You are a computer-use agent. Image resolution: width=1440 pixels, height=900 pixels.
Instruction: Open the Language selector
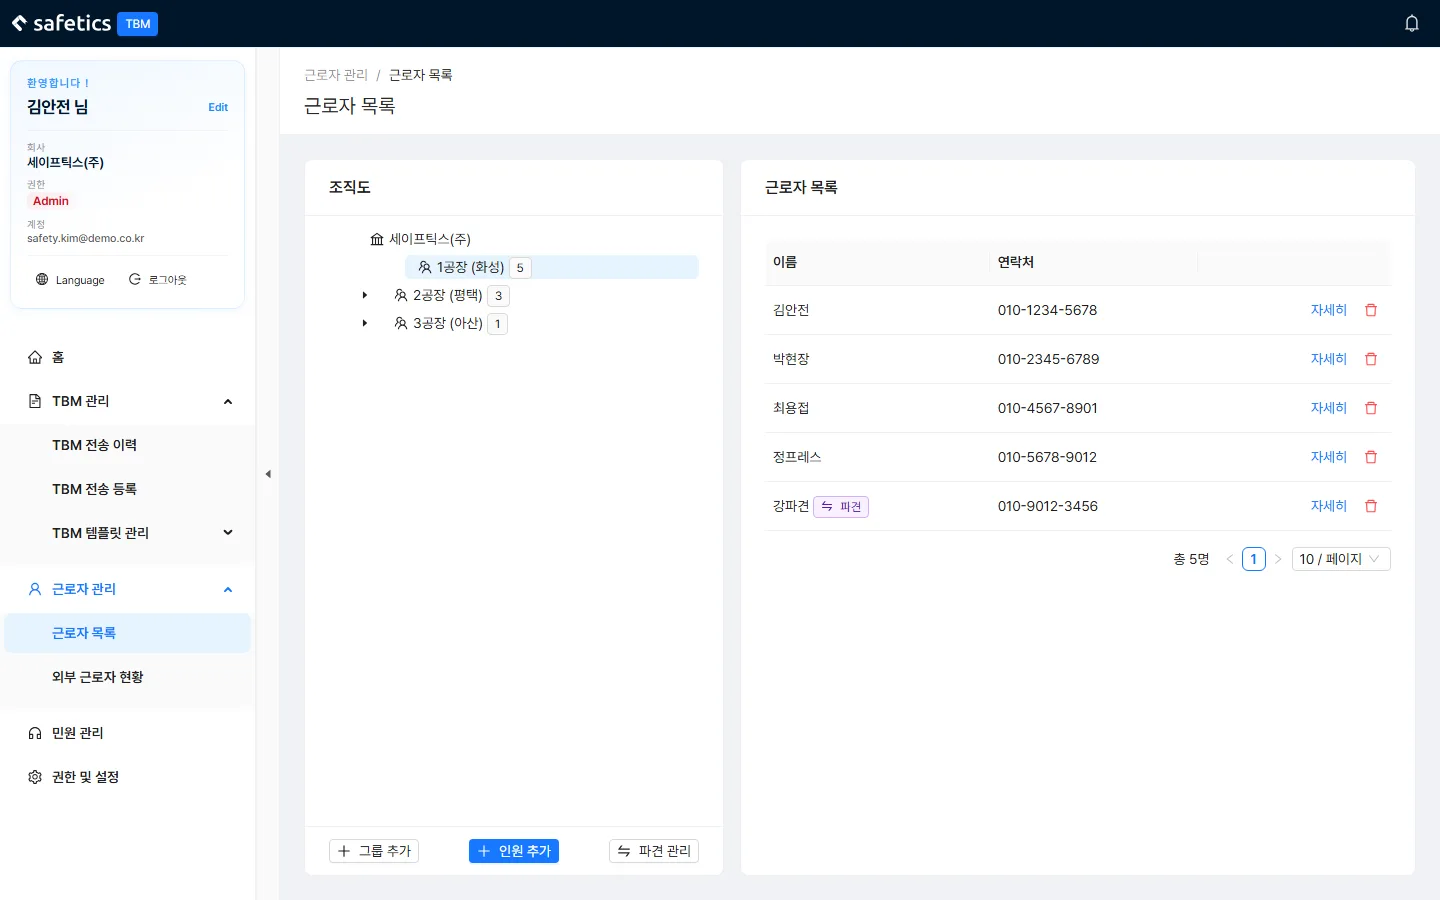tap(70, 280)
